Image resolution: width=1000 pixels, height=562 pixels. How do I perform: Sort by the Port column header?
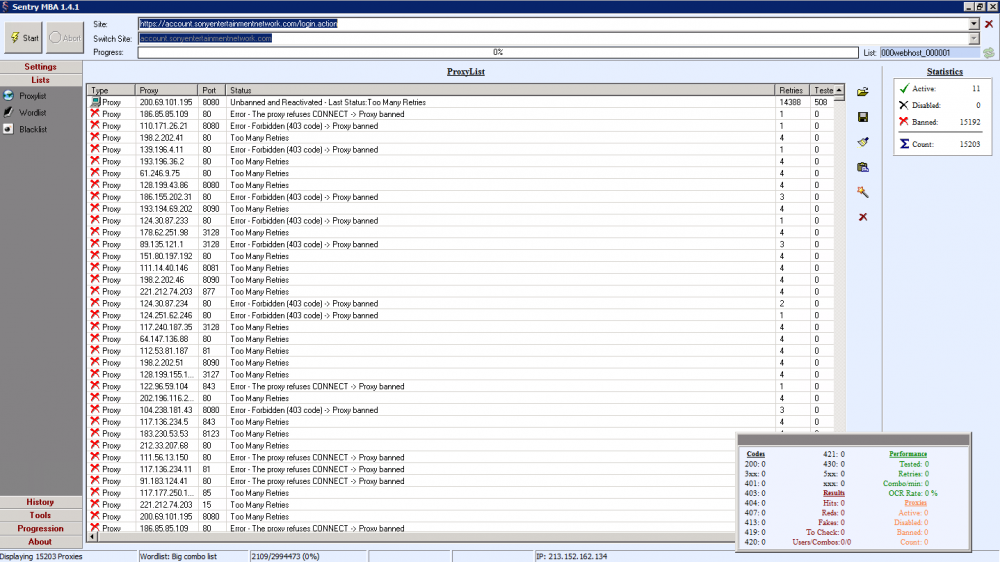click(211, 90)
